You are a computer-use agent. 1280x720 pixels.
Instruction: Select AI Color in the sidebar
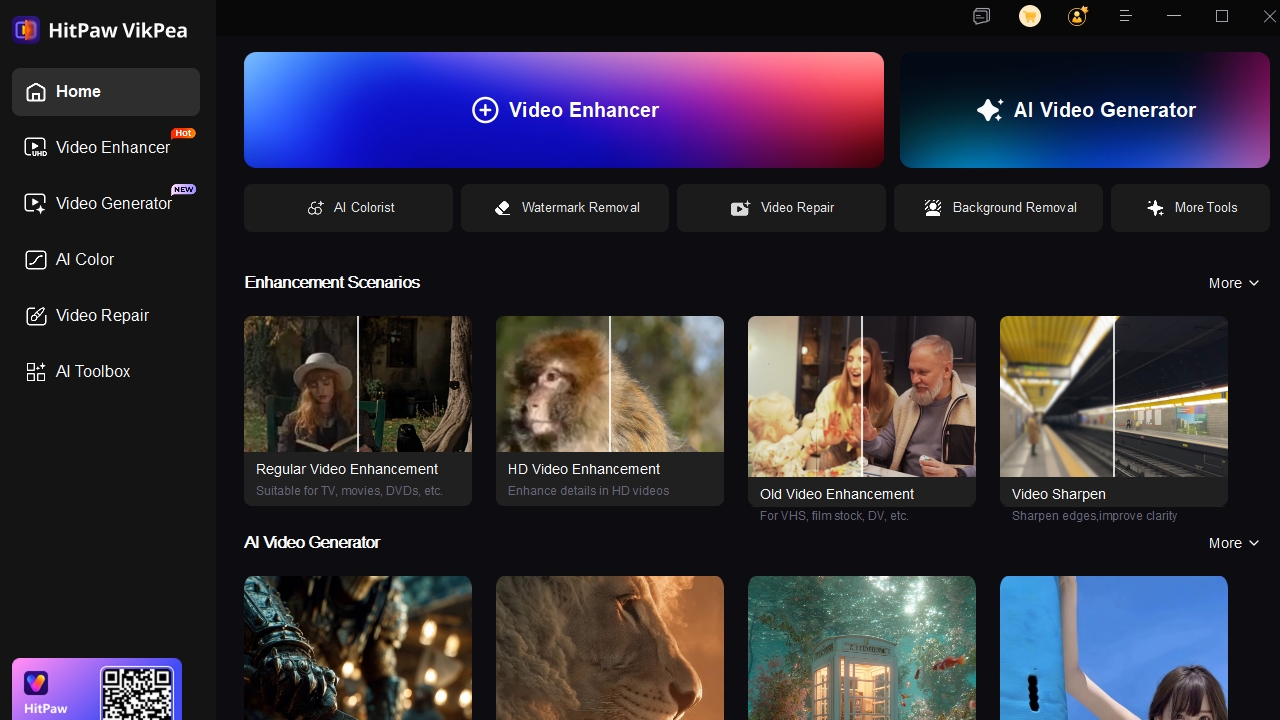(x=106, y=260)
